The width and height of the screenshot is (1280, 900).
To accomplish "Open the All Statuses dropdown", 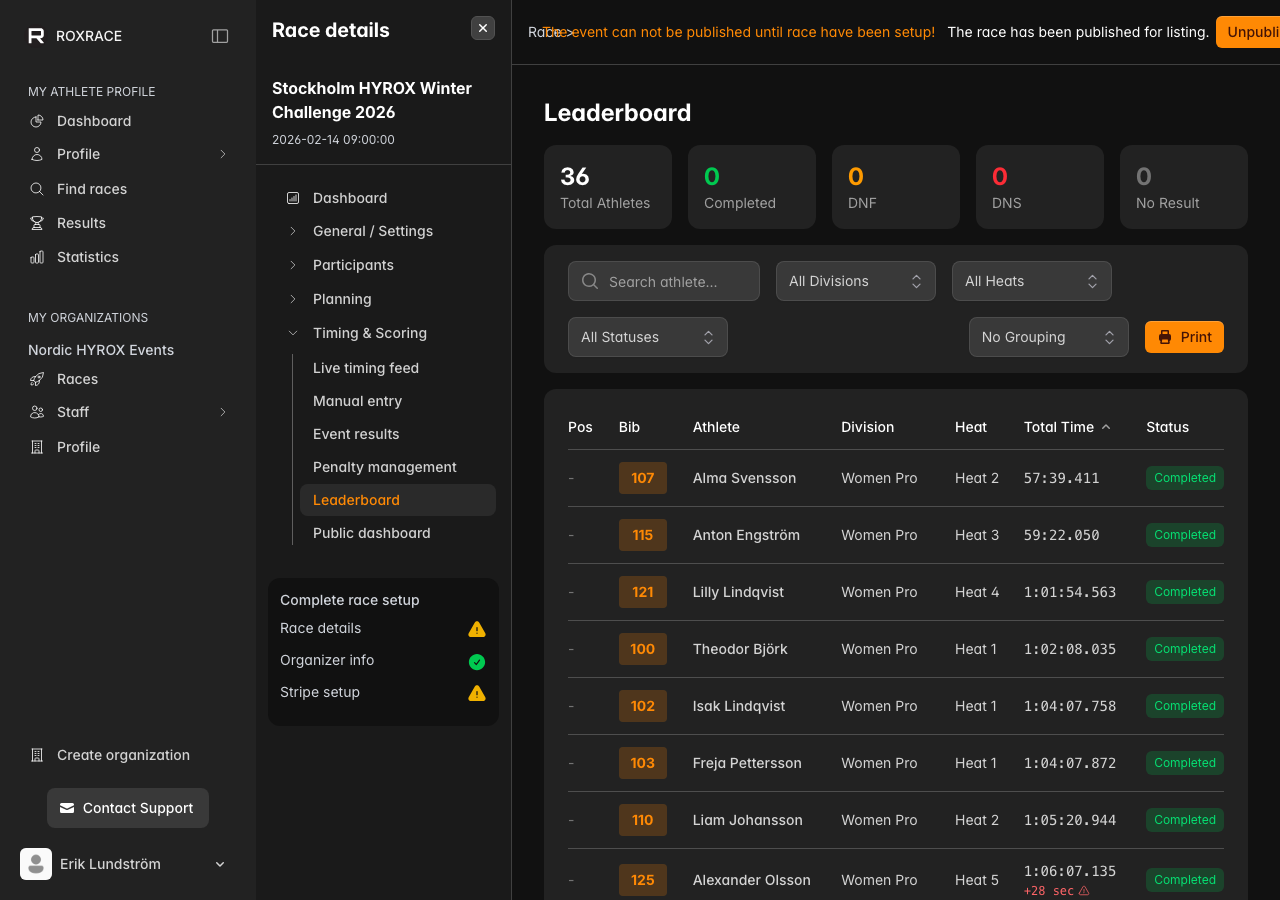I will pyautogui.click(x=648, y=337).
